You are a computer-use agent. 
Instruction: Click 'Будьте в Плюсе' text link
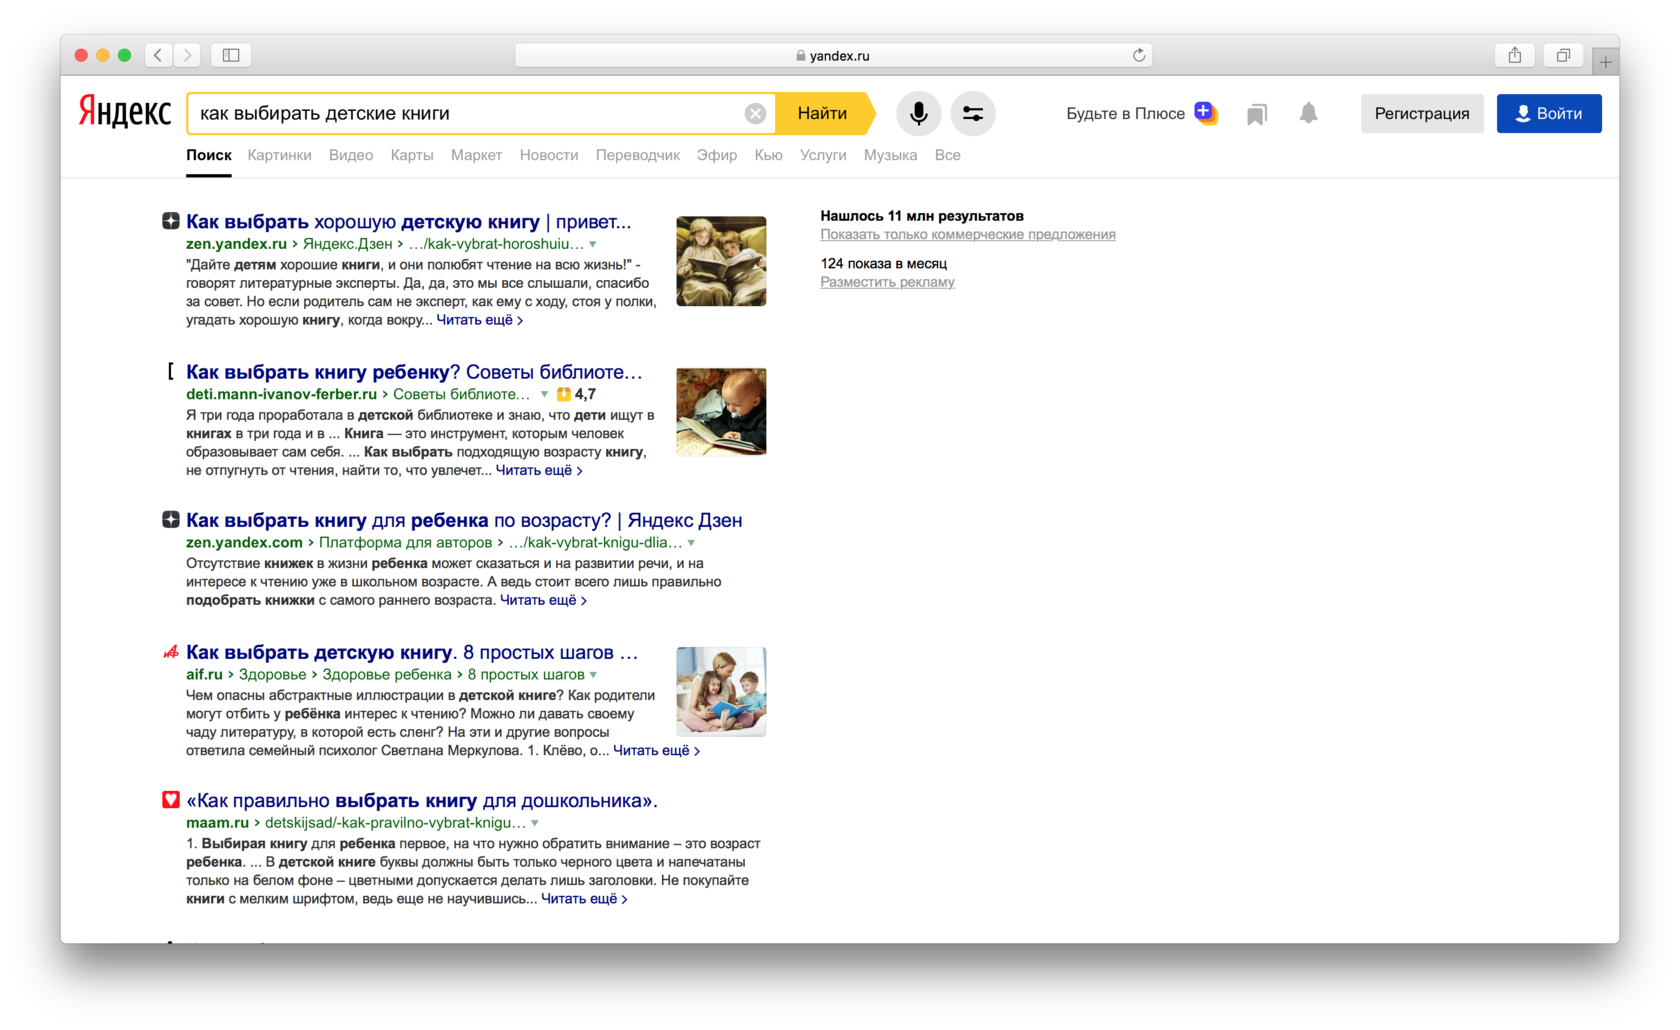click(1125, 113)
